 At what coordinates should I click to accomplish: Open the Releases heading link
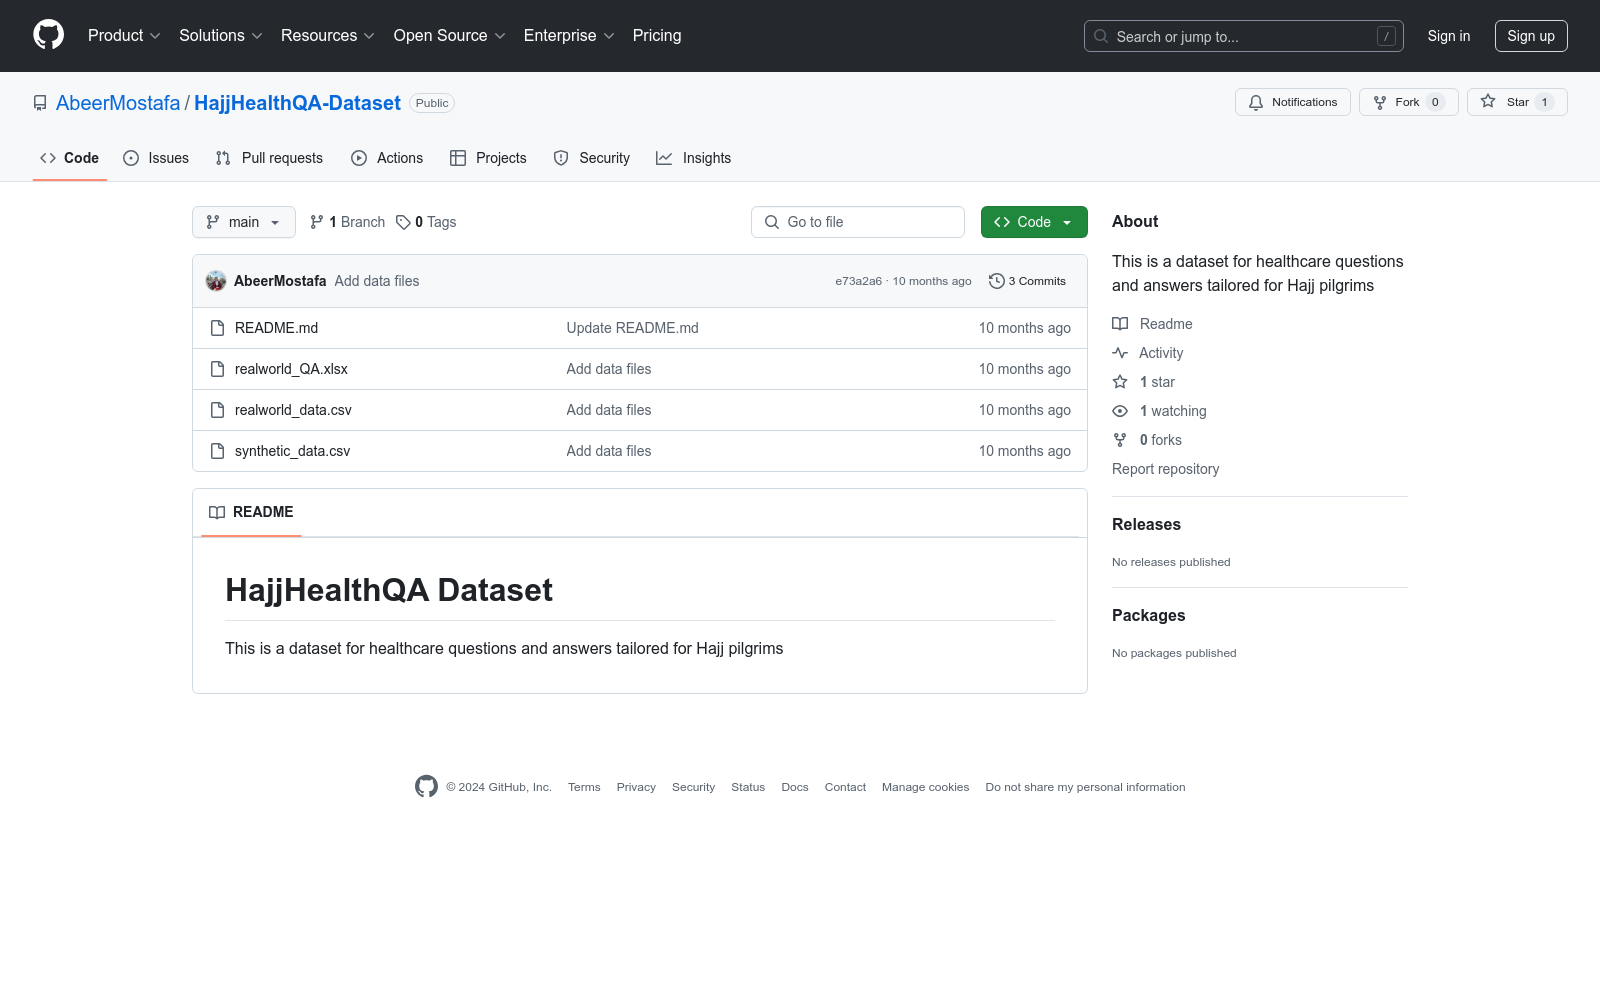(1146, 524)
